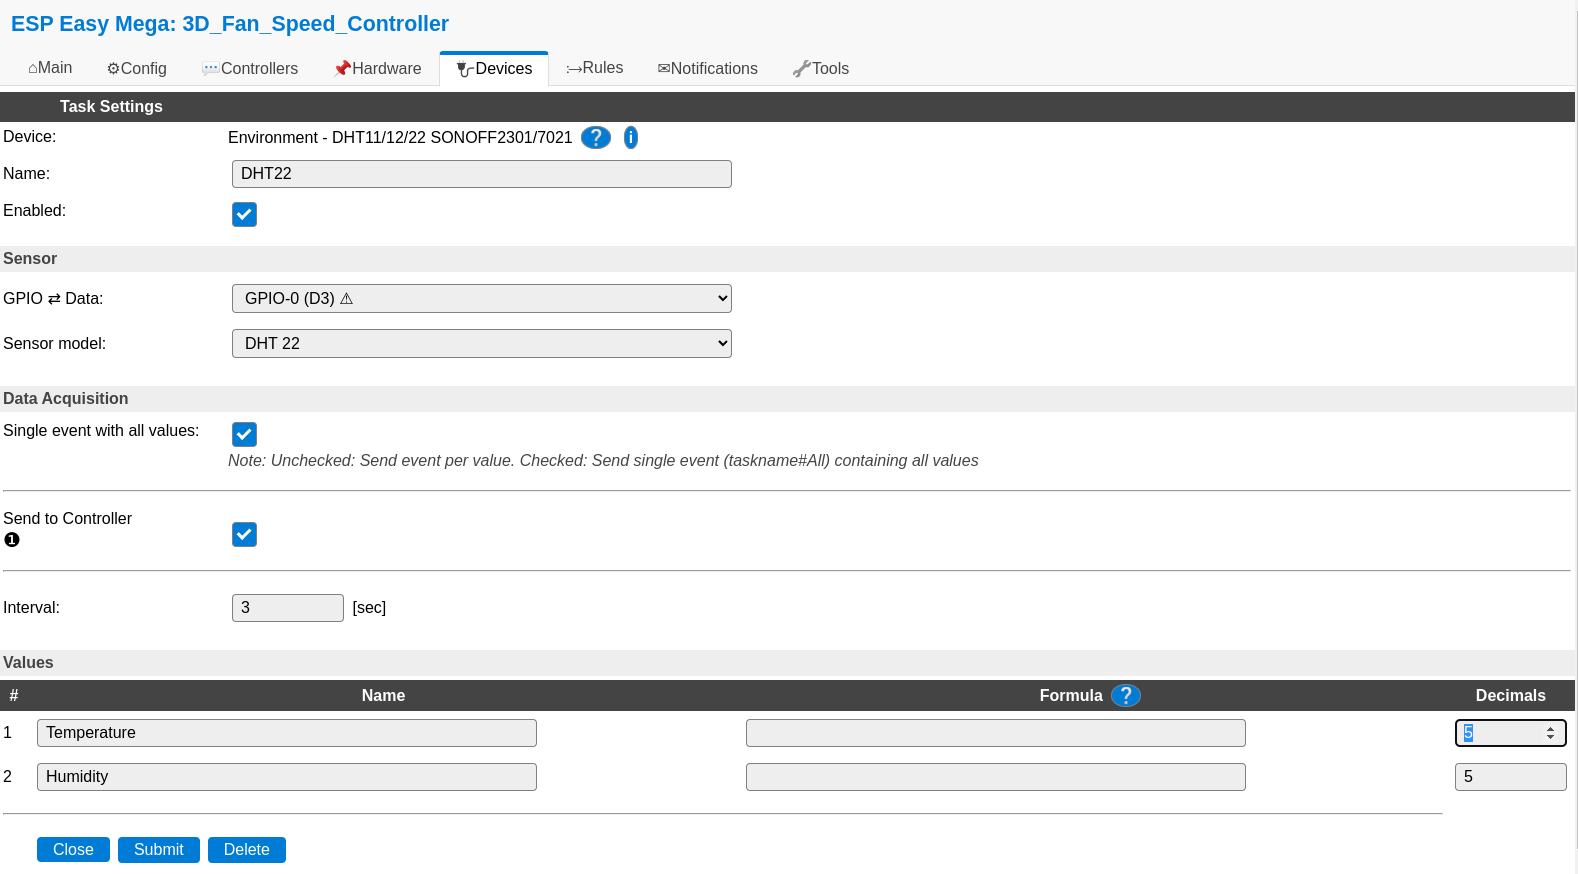The width and height of the screenshot is (1578, 874).
Task: Go to the Main tab
Action: (50, 68)
